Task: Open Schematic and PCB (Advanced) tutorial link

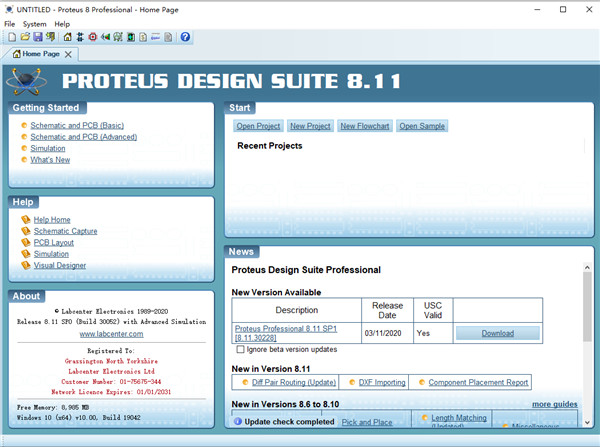Action: point(84,137)
